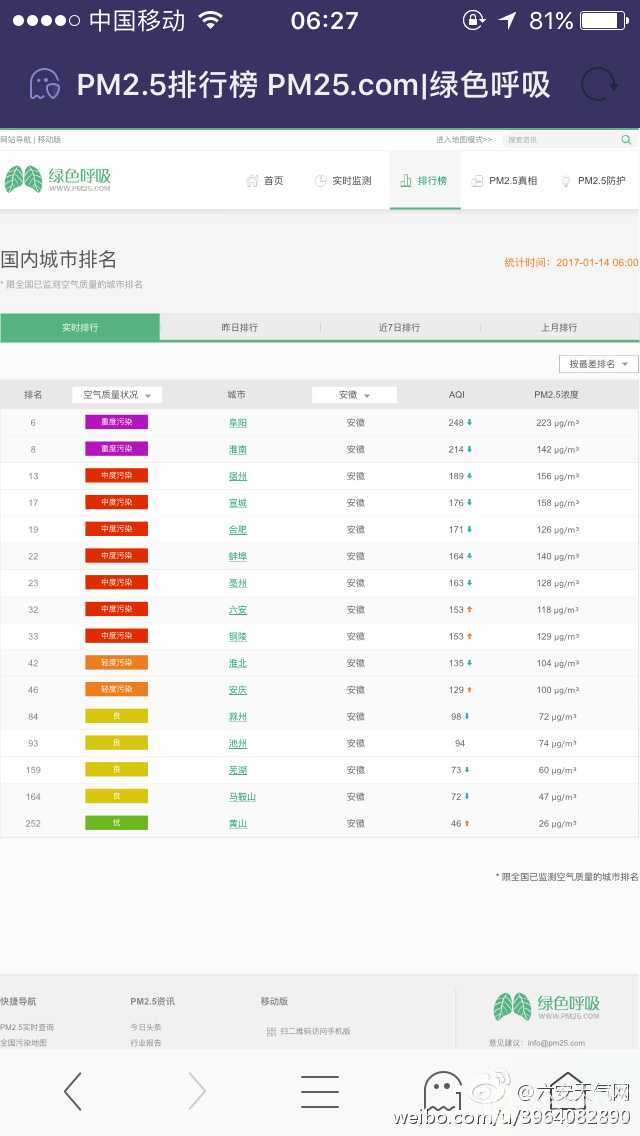640x1136 pixels.
Task: Expand the 安徽 province dropdown
Action: point(354,395)
